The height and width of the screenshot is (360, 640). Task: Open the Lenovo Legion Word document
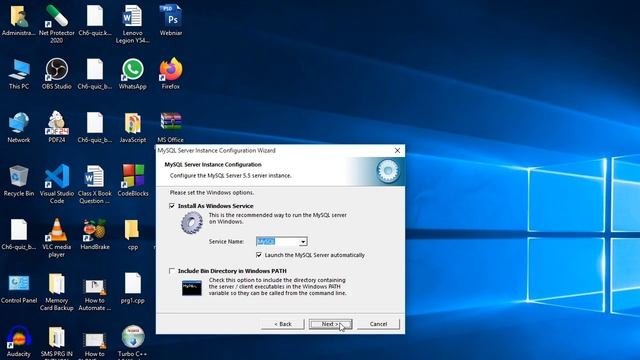(133, 24)
